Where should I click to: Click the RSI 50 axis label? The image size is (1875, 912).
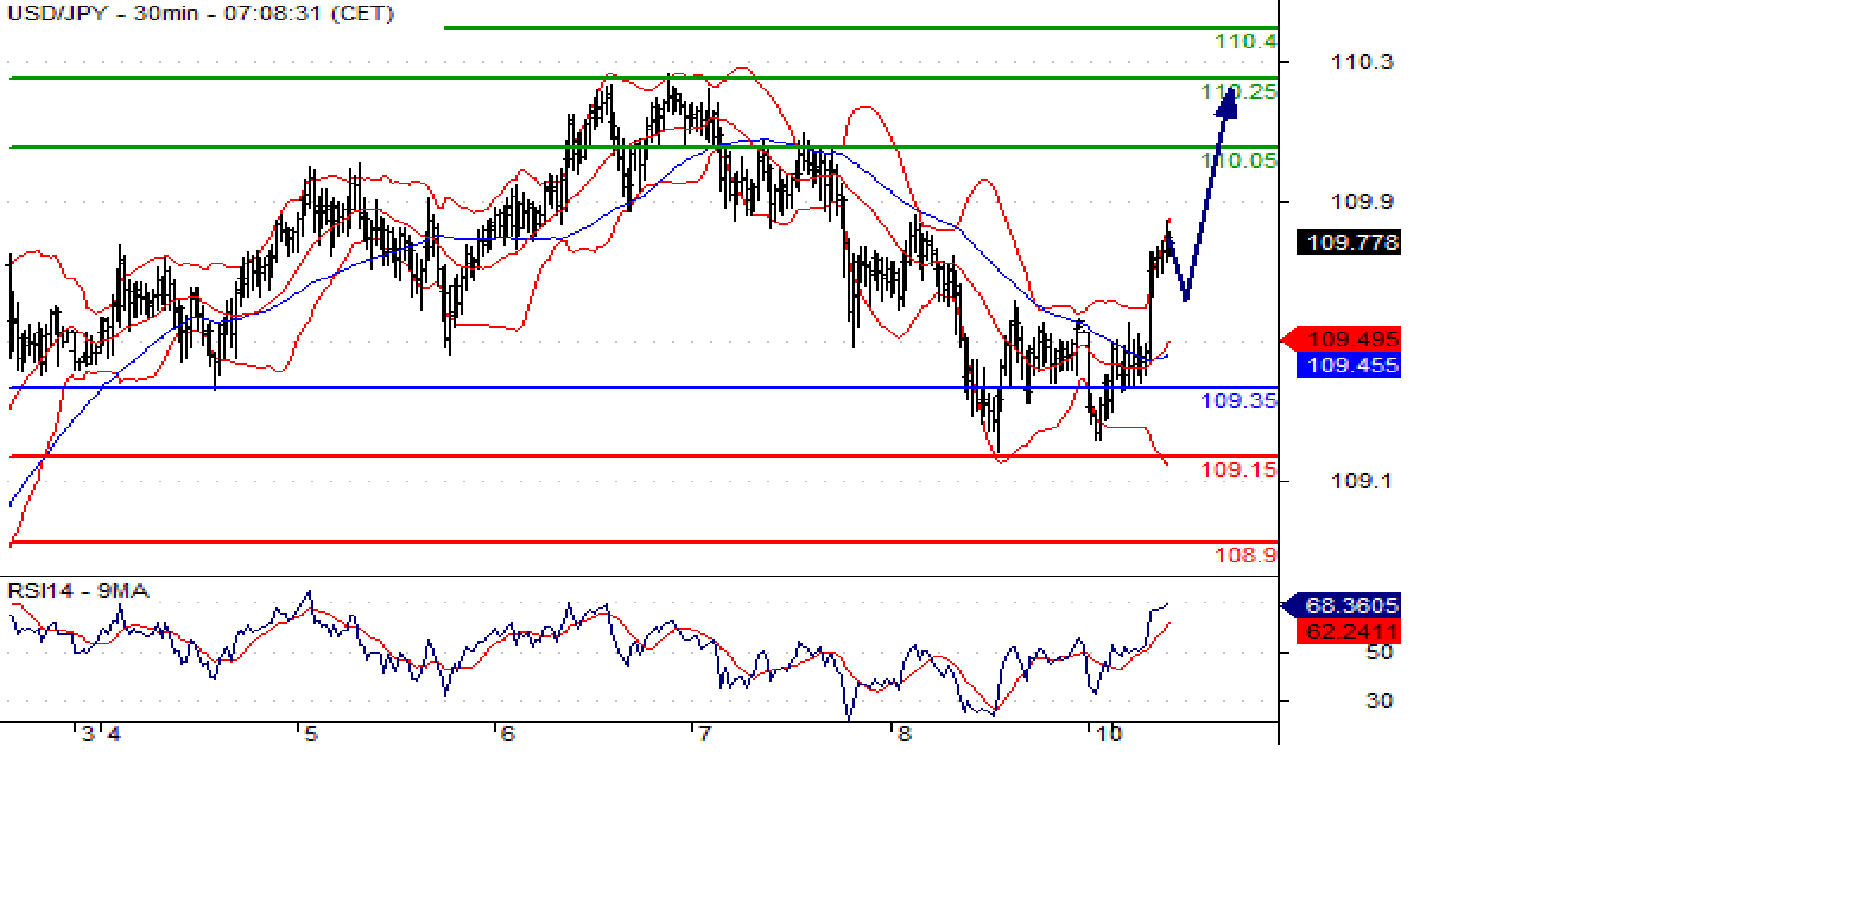point(1380,652)
